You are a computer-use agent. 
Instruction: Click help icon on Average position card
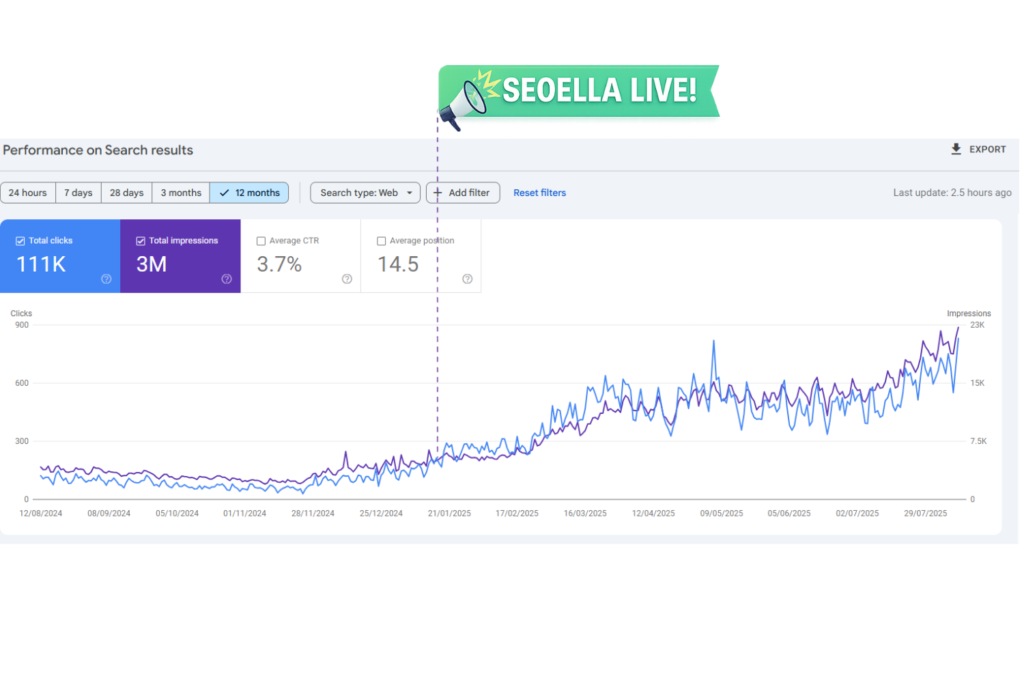467,279
